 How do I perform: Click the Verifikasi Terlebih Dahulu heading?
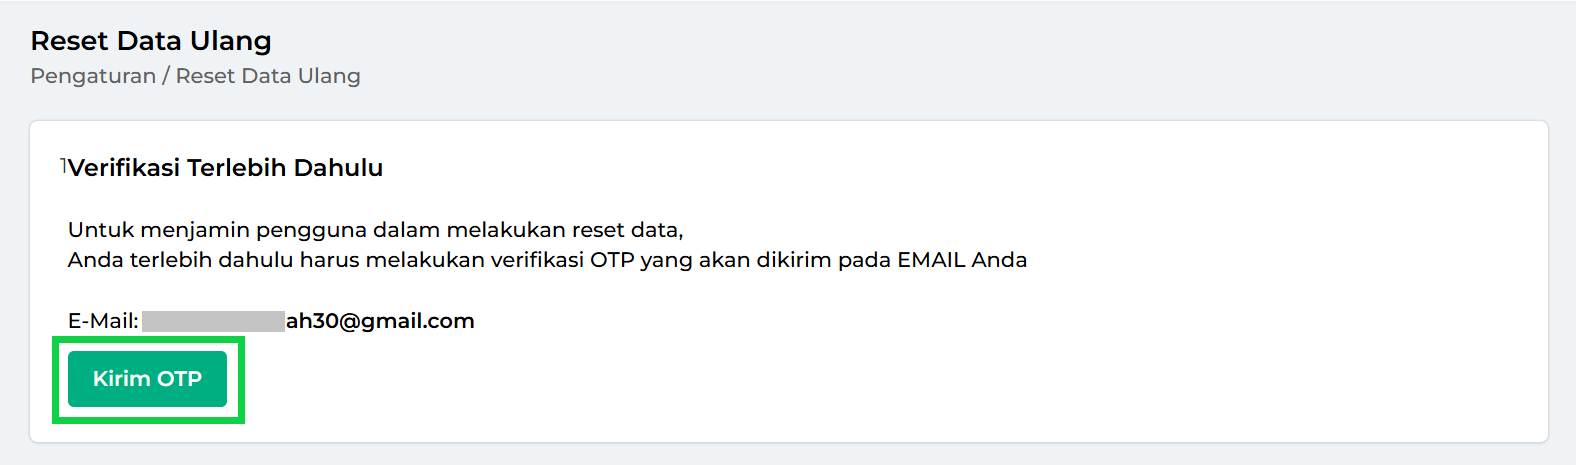pos(225,168)
